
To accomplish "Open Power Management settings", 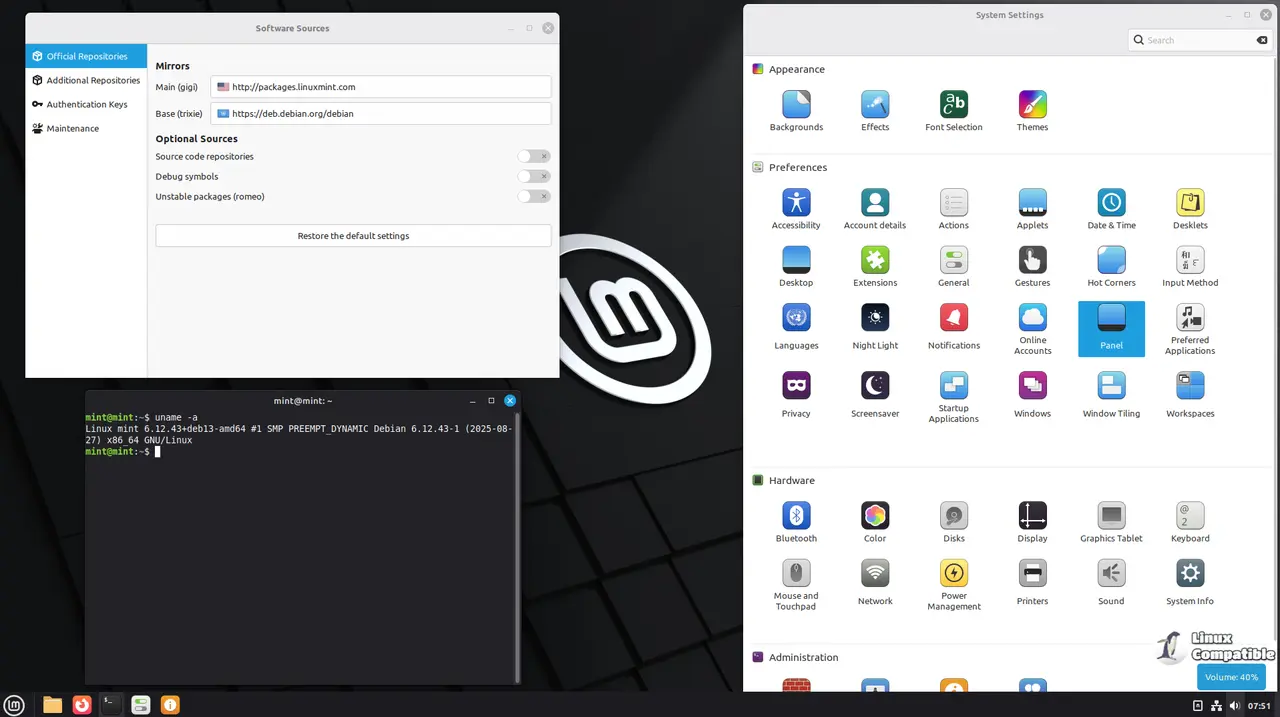I will click(x=953, y=574).
